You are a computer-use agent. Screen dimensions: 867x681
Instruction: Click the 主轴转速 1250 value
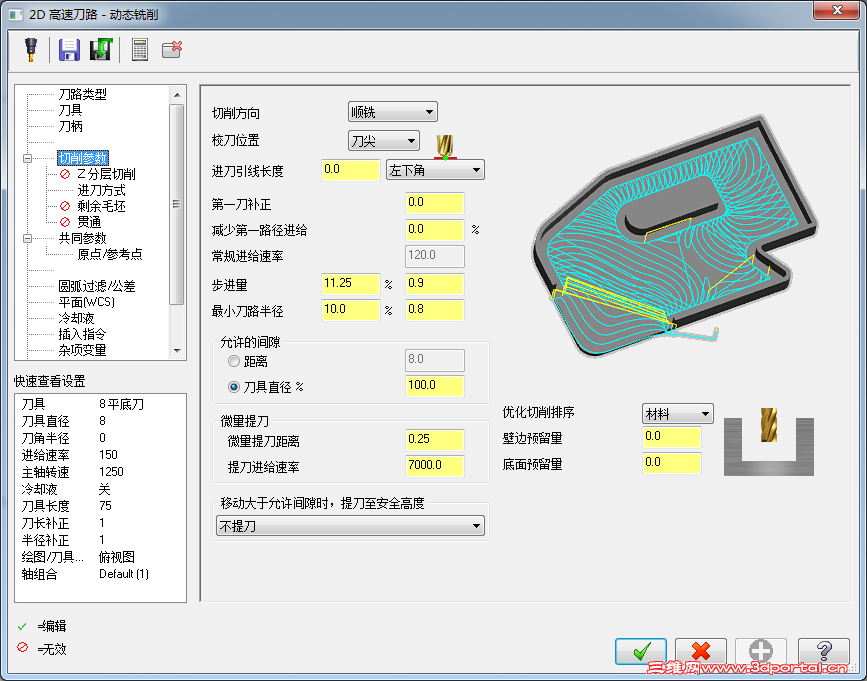111,472
